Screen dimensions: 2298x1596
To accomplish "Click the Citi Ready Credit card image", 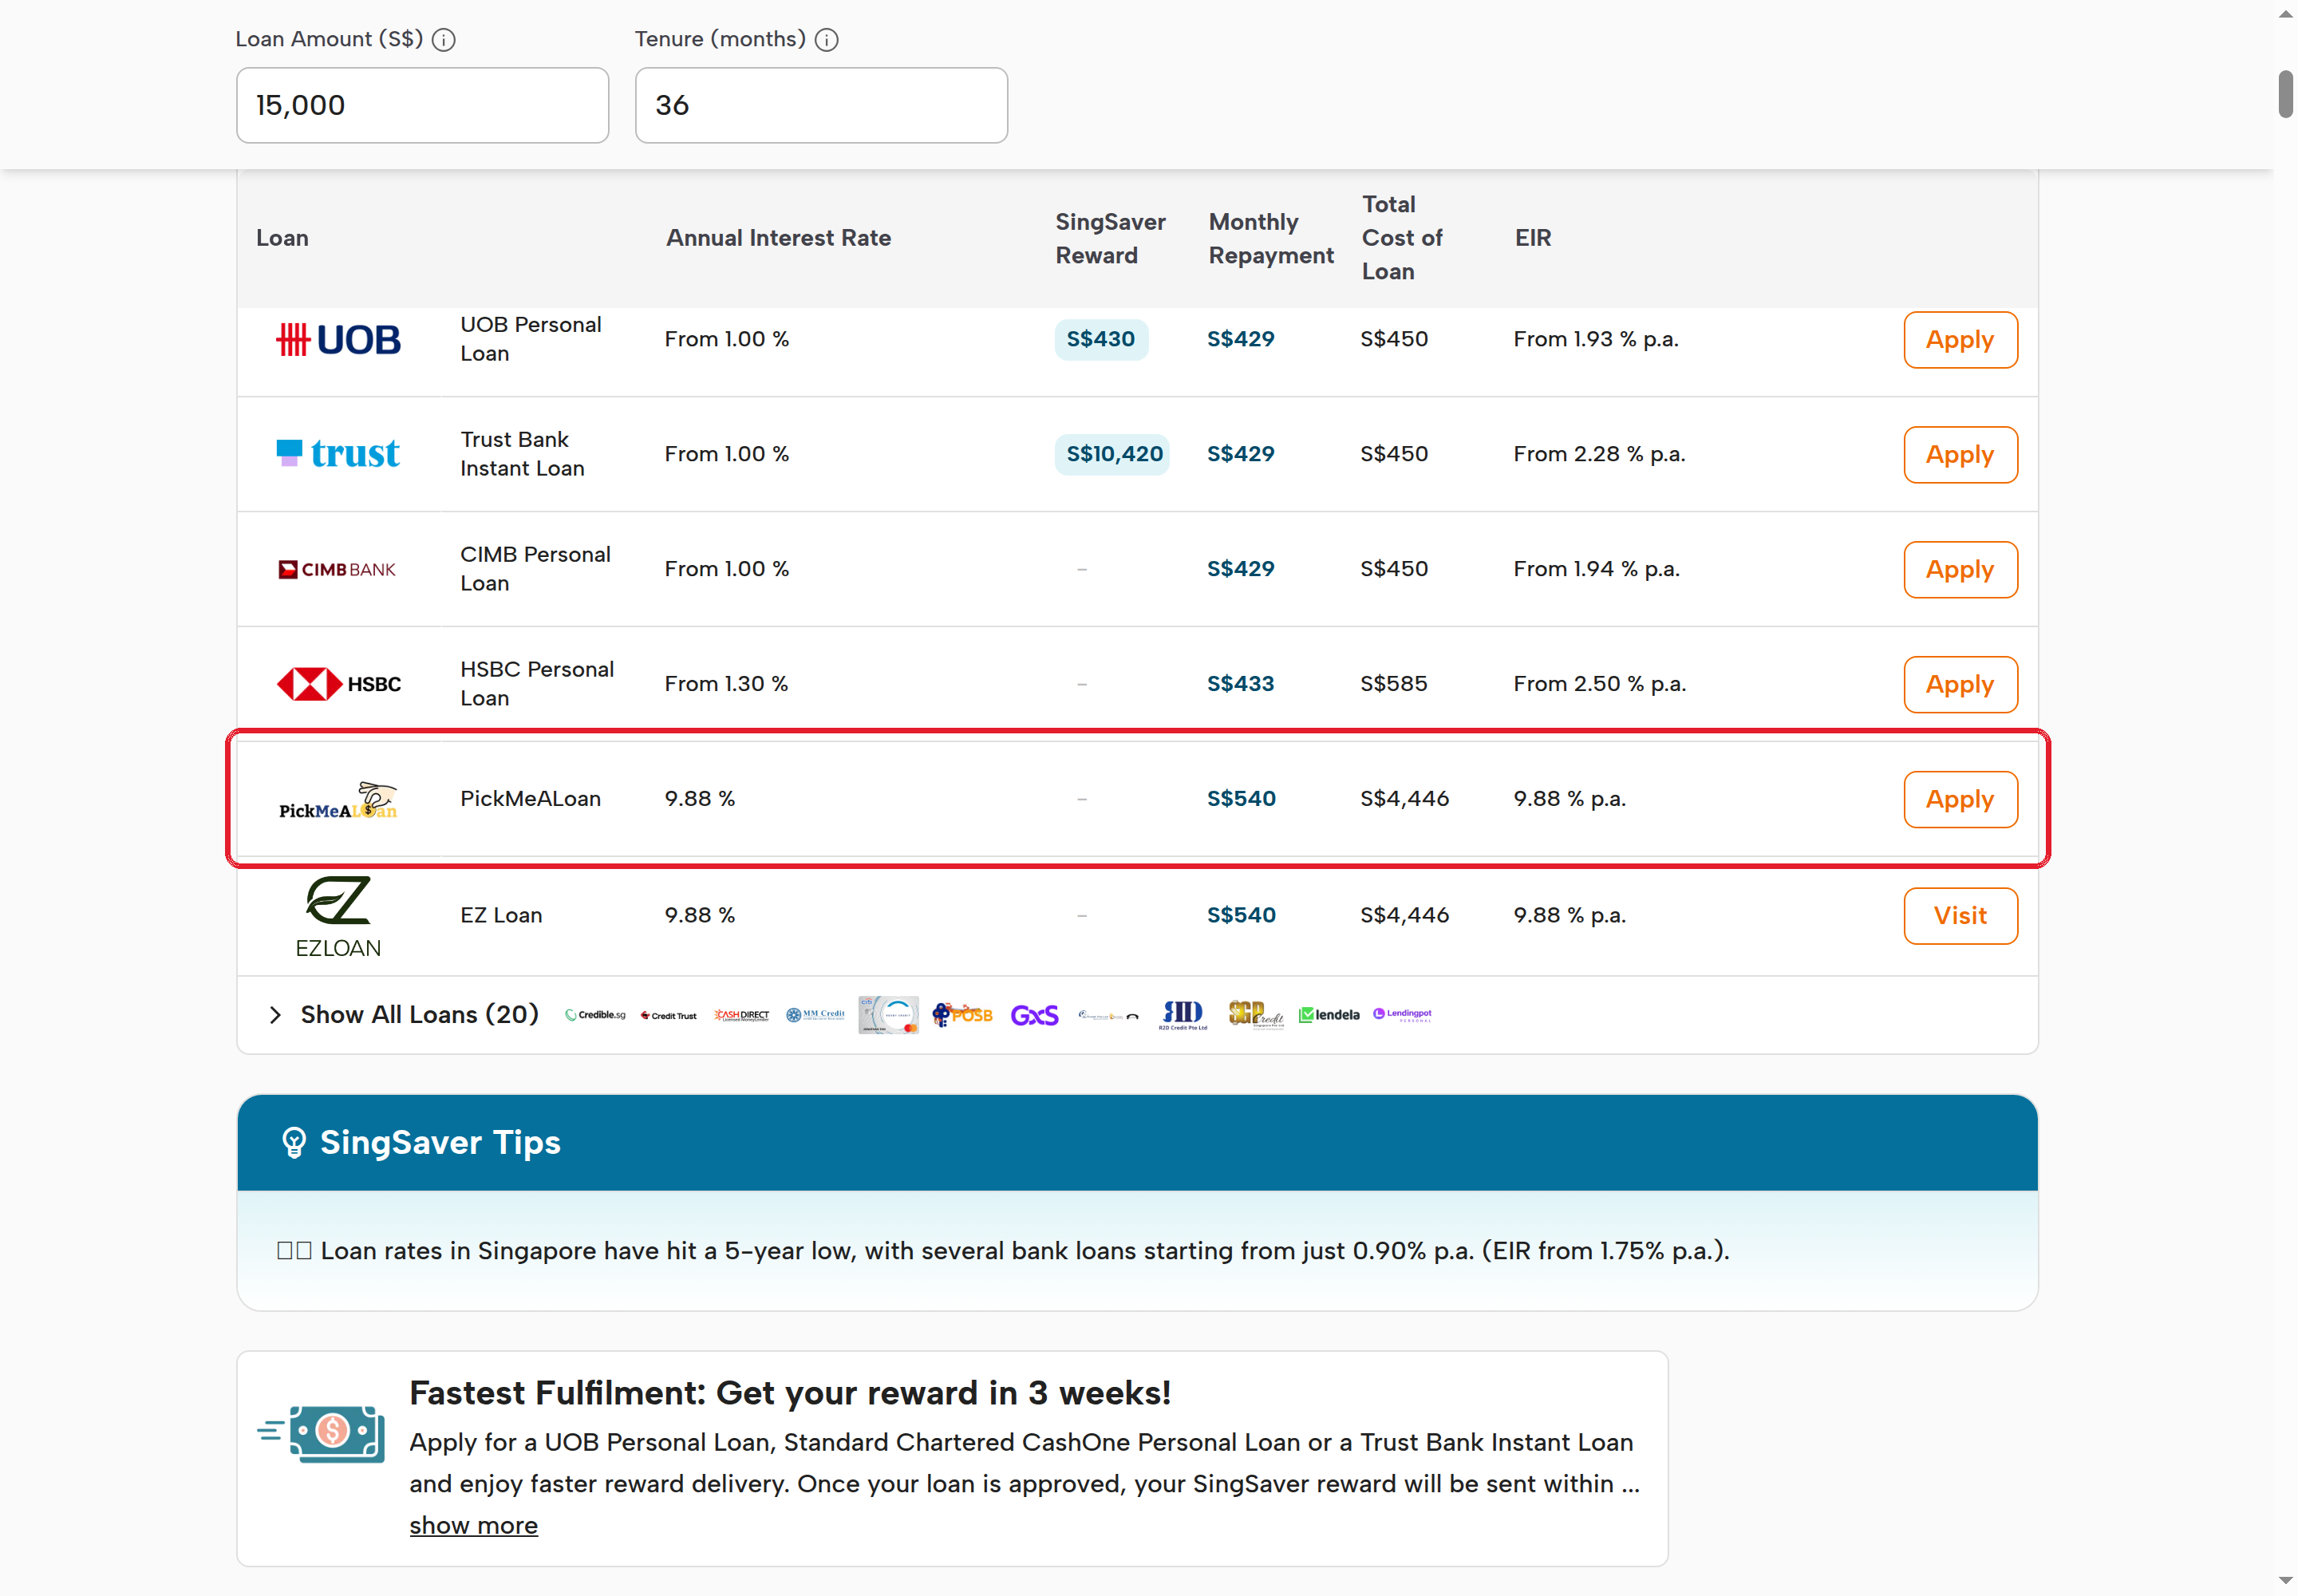I will pos(889,1015).
